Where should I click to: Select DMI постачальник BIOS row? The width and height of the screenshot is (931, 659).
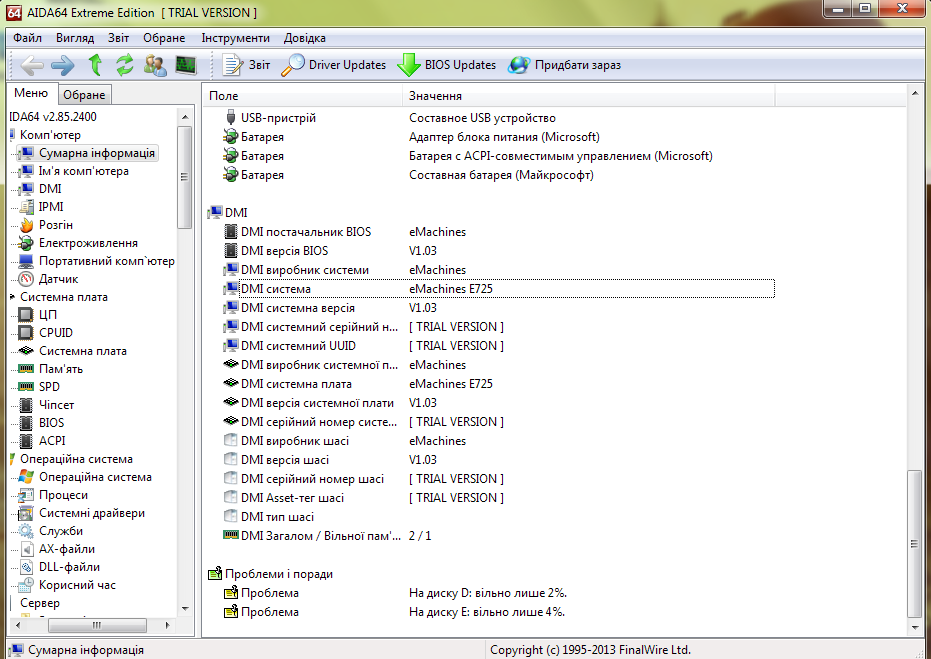(x=498, y=232)
